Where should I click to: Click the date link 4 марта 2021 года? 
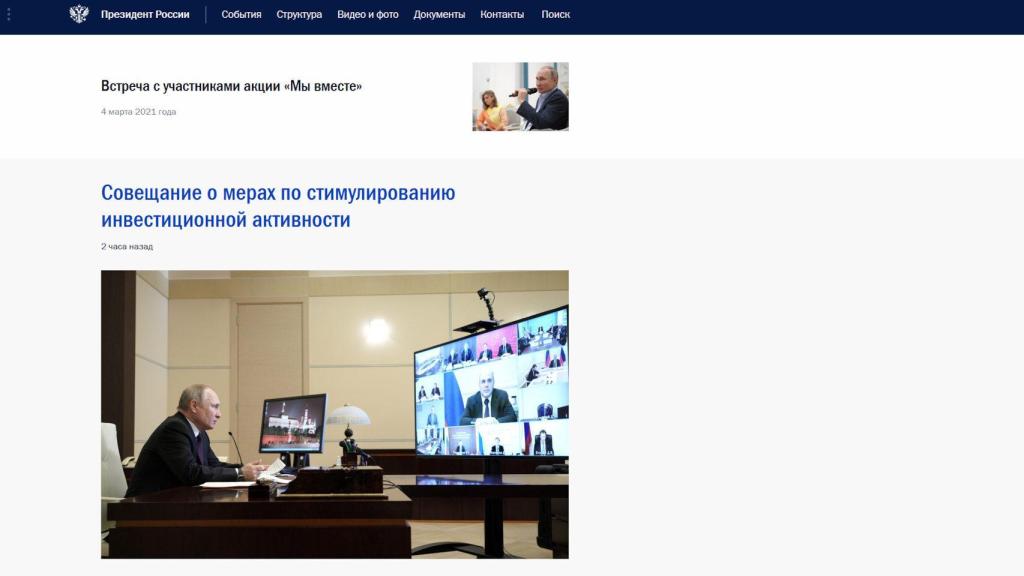point(137,112)
